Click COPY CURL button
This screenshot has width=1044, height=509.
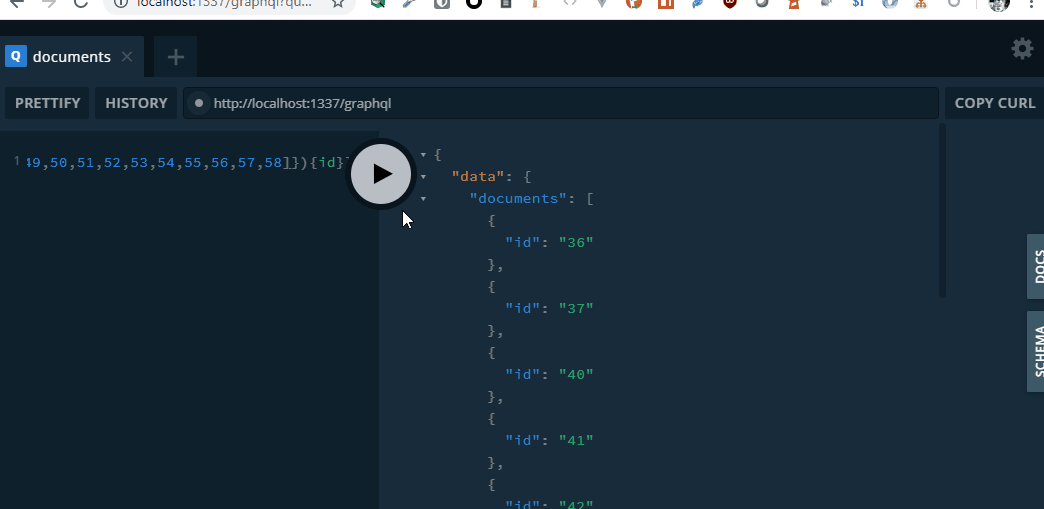click(x=995, y=103)
